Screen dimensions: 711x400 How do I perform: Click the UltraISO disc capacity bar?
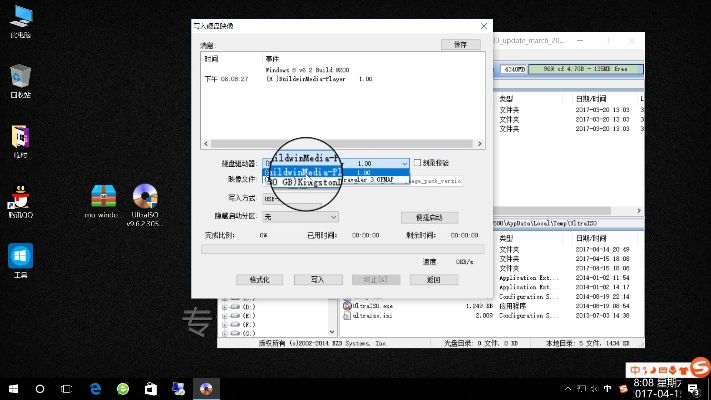tap(585, 69)
